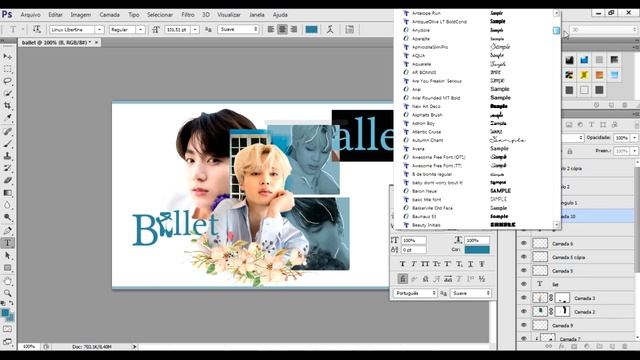Click the Add layer style fx icon
Image resolution: width=640 pixels, height=360 pixels.
coord(561,346)
